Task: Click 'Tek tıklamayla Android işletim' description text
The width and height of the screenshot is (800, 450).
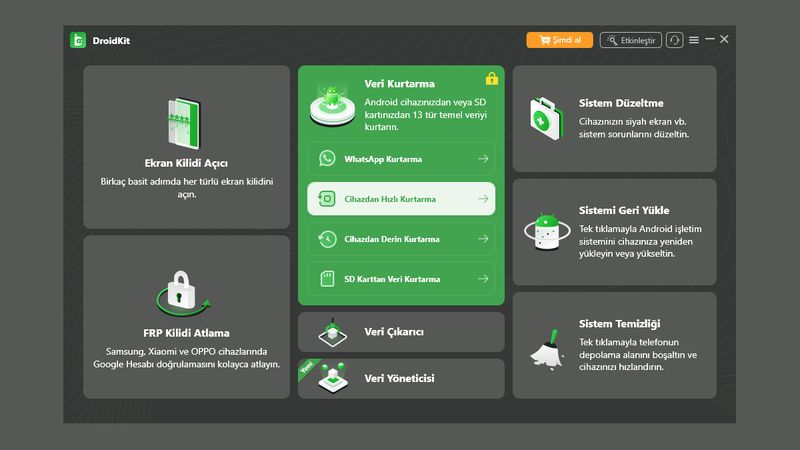Action: tap(640, 241)
